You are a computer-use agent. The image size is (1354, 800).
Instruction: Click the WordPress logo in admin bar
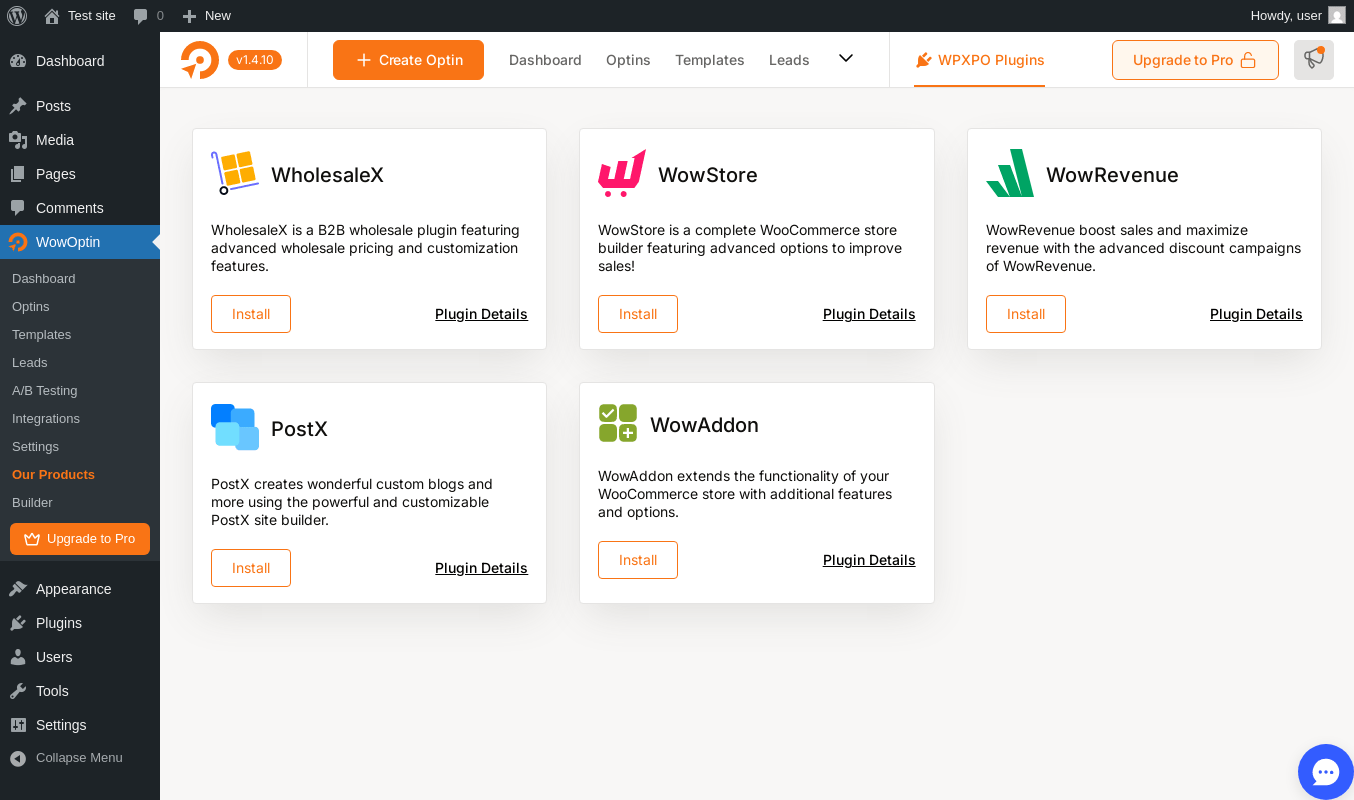[x=17, y=16]
